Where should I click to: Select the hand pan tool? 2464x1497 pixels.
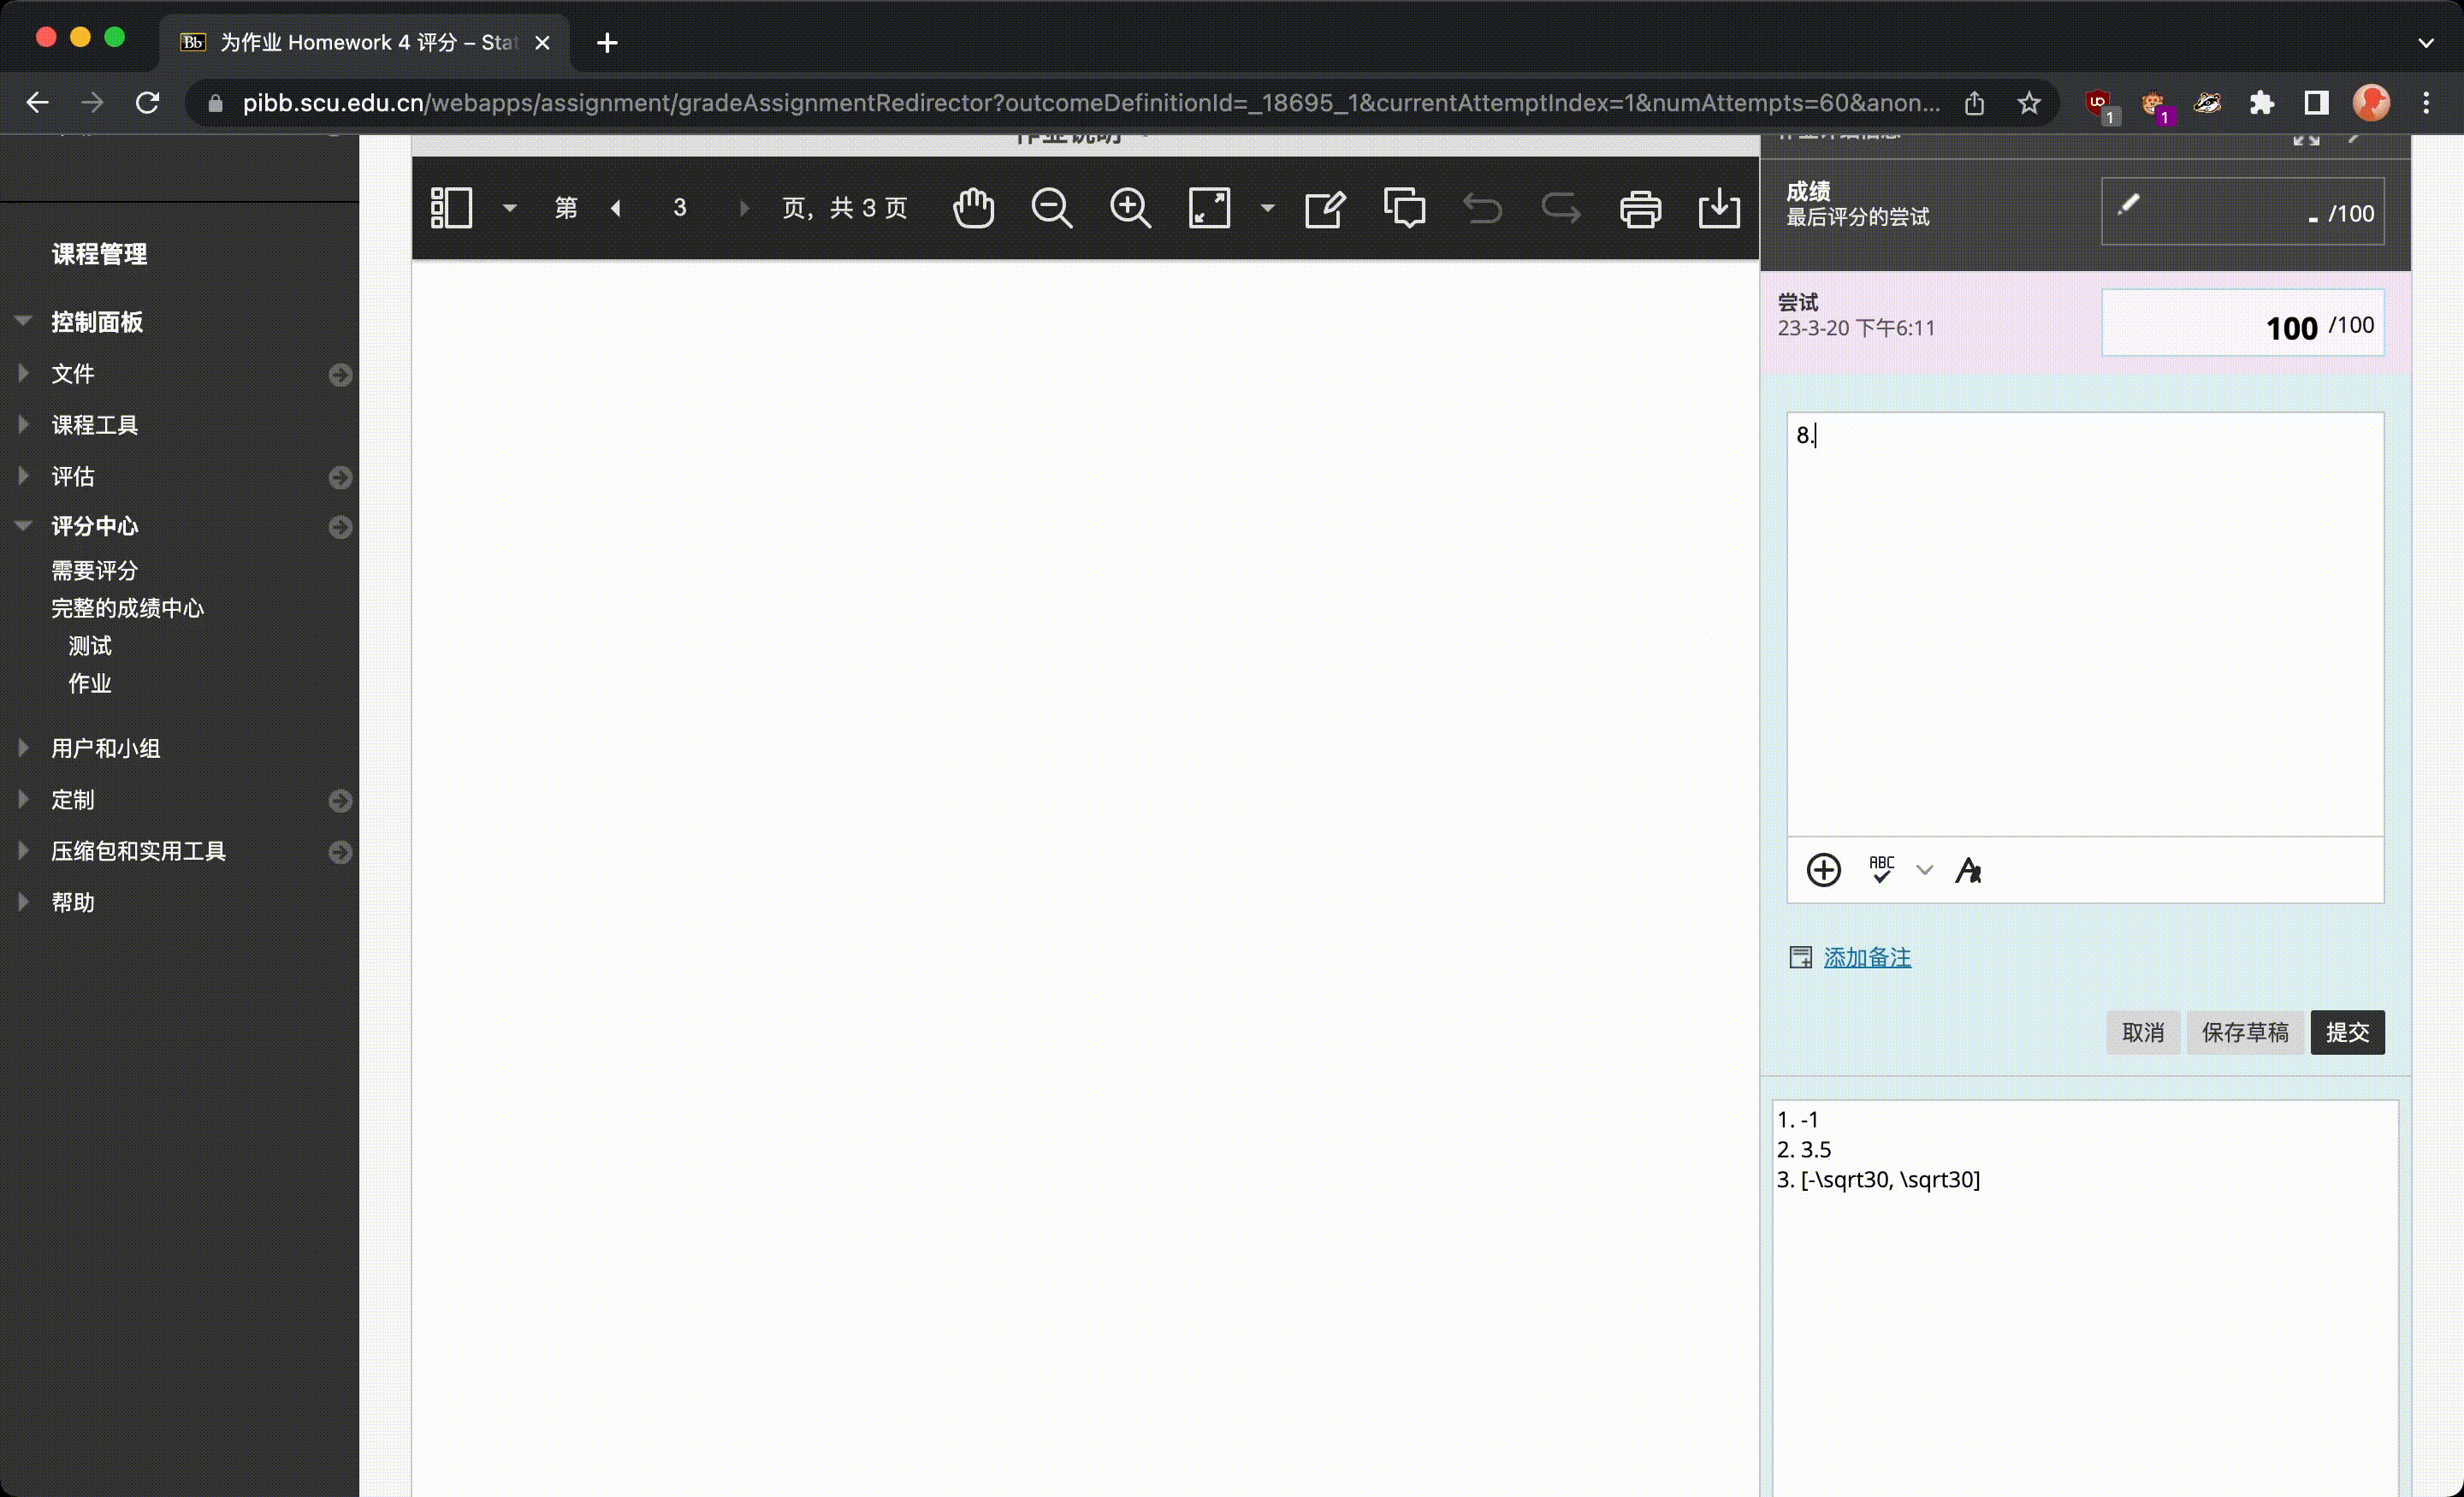point(973,208)
